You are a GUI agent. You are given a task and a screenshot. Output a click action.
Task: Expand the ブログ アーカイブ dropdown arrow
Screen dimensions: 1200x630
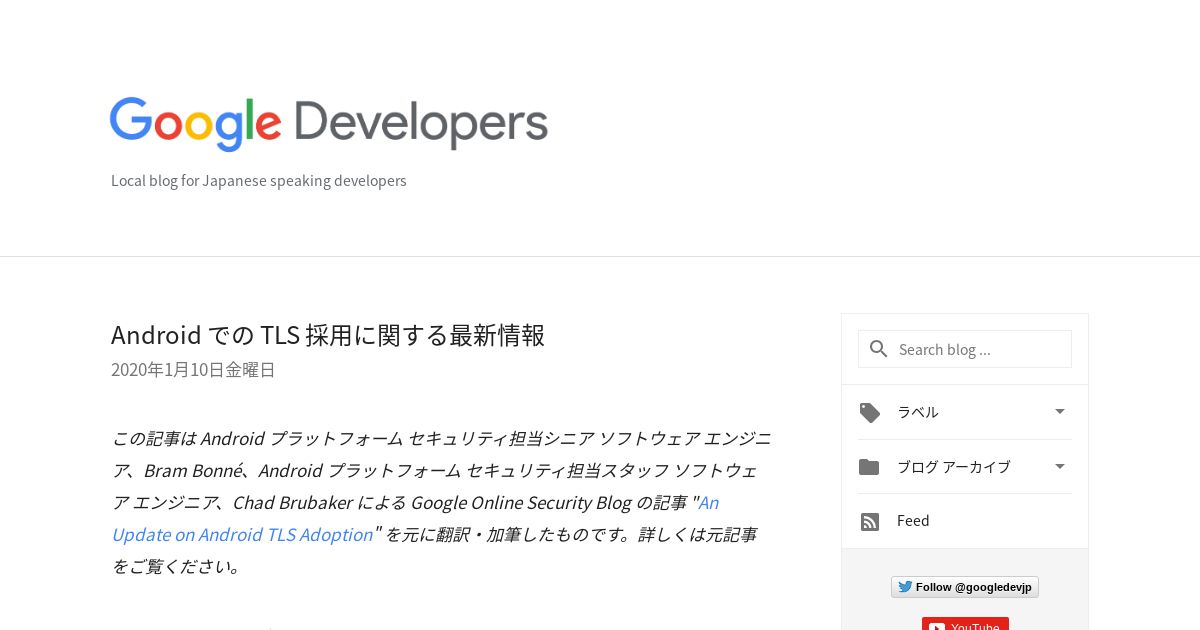(1060, 466)
